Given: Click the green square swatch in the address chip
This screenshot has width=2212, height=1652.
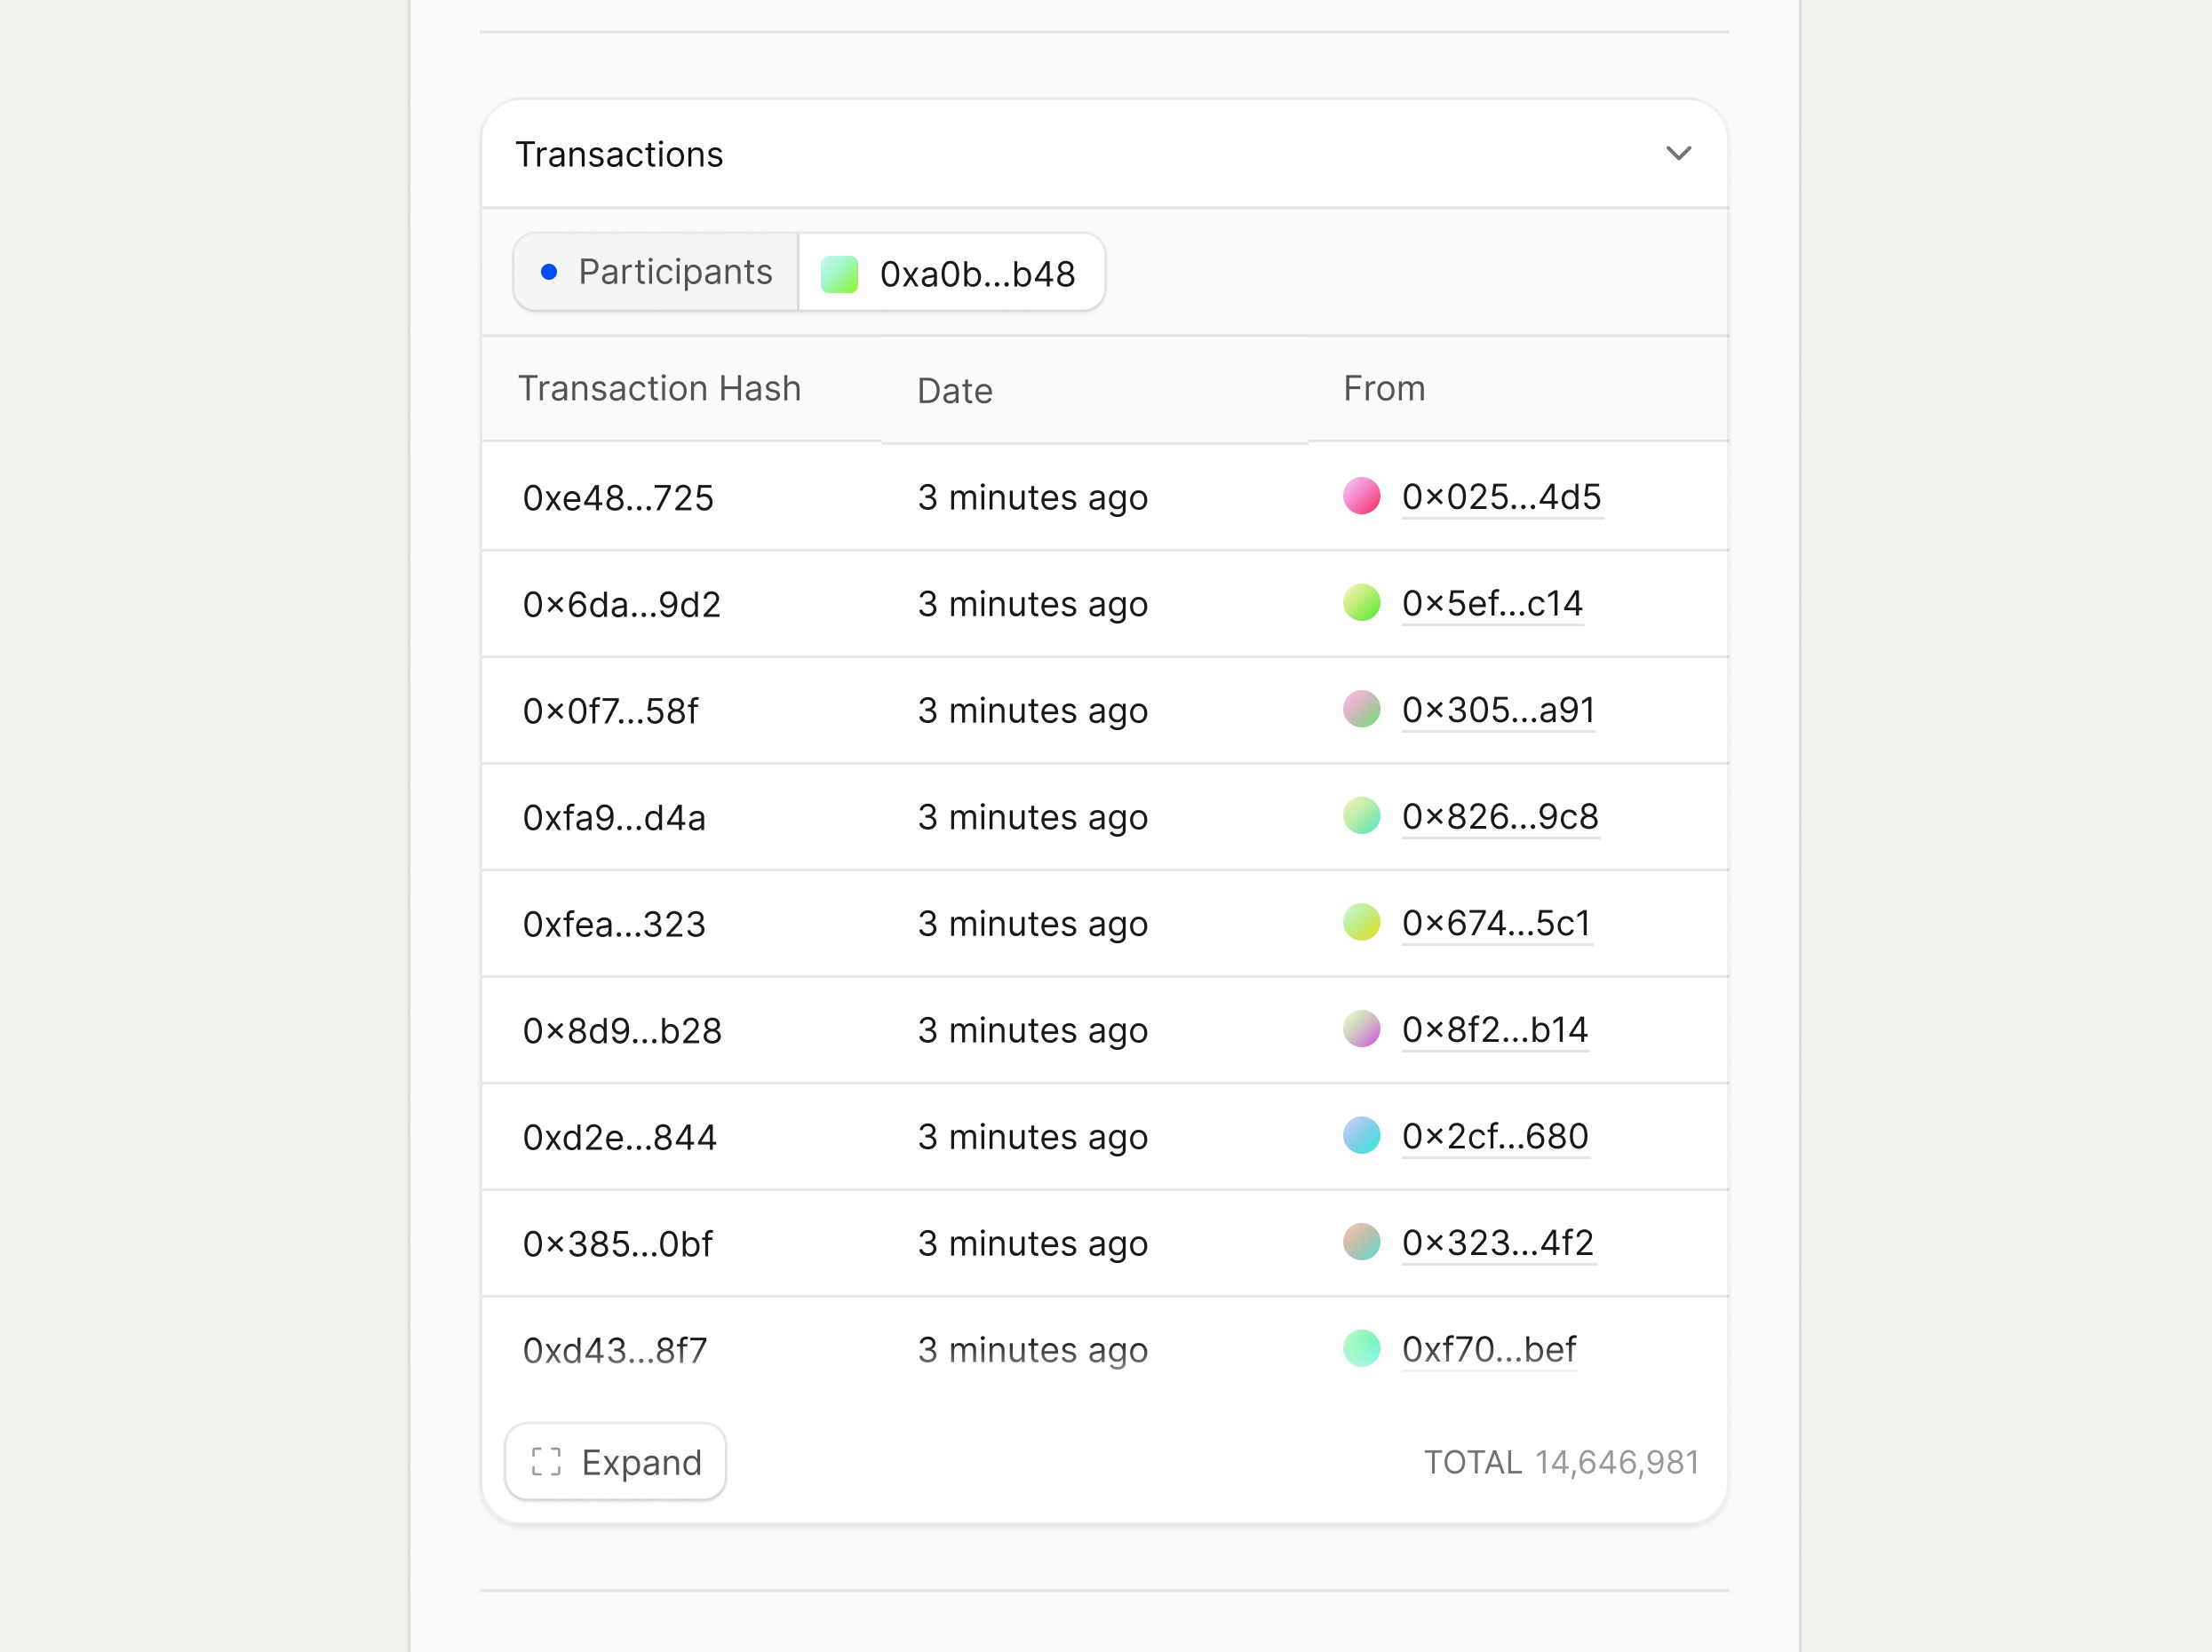Looking at the screenshot, I should coord(840,271).
